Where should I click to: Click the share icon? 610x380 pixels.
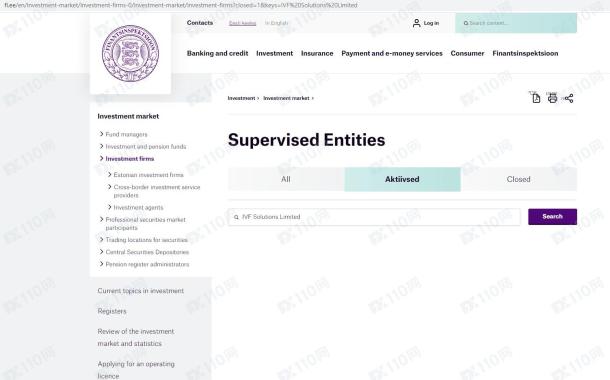point(569,98)
